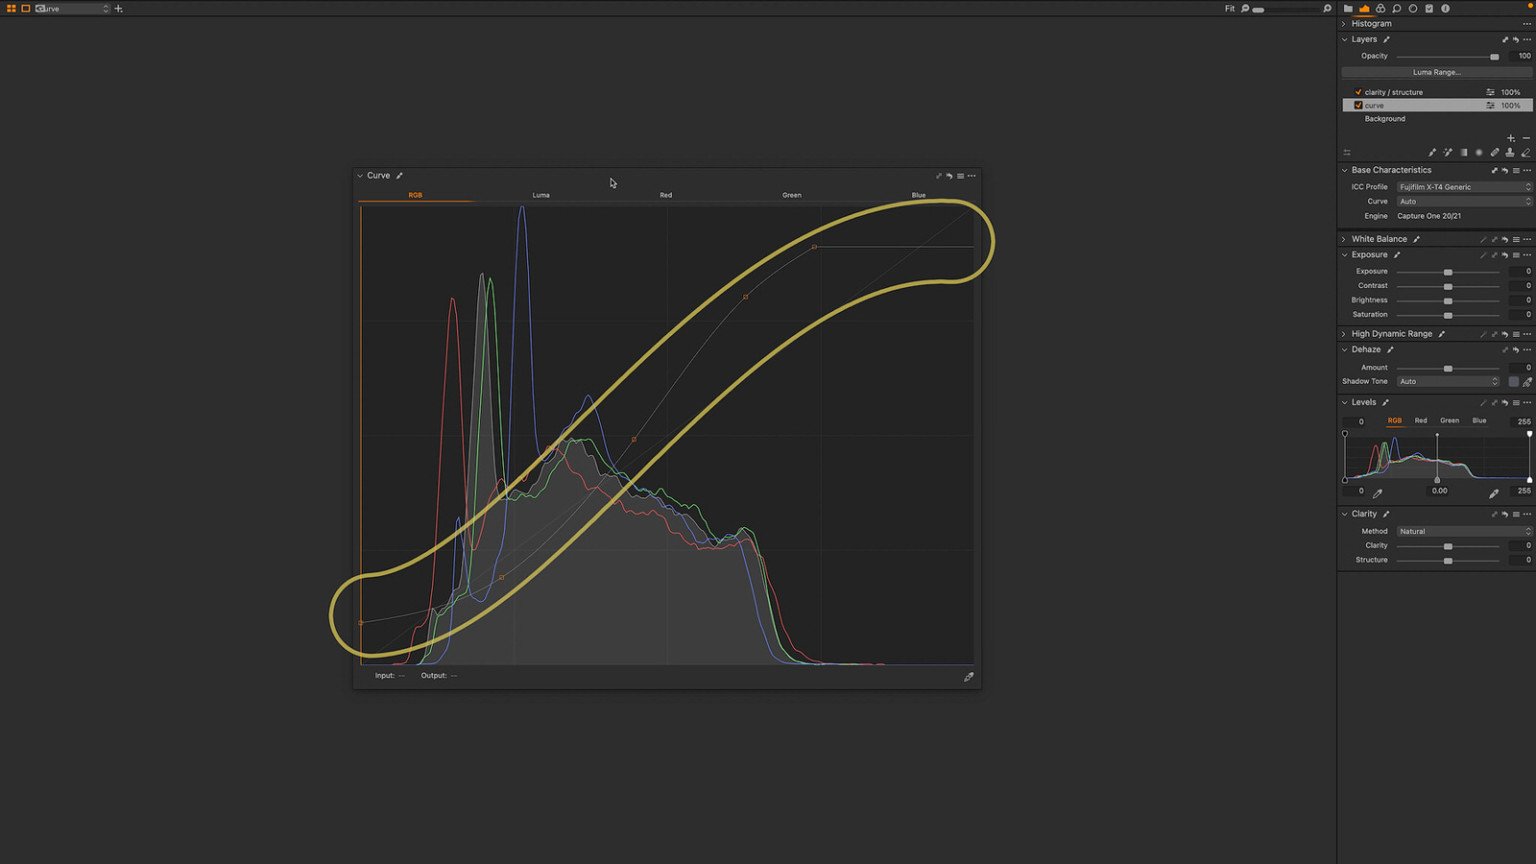Viewport: 1536px width, 864px height.
Task: Open the Library tool tab folder icon
Action: click(1349, 8)
